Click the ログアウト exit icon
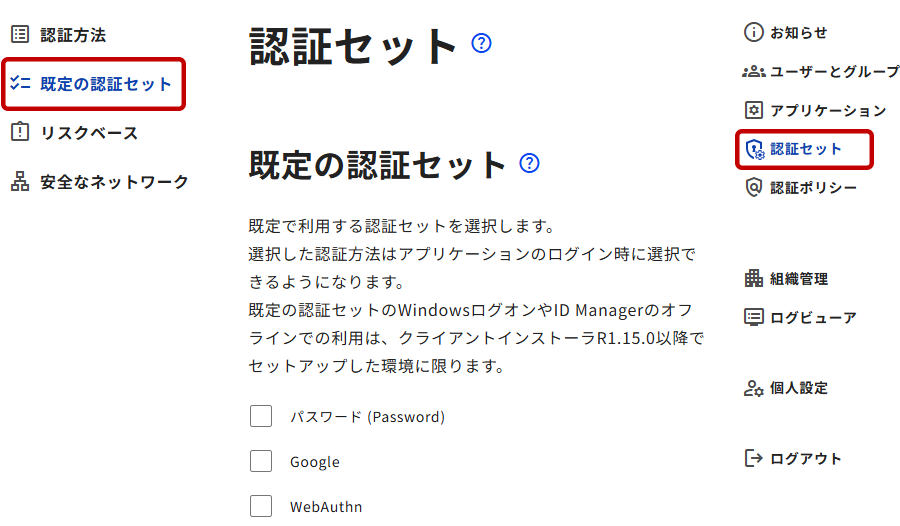This screenshot has height=526, width=900. coord(753,458)
